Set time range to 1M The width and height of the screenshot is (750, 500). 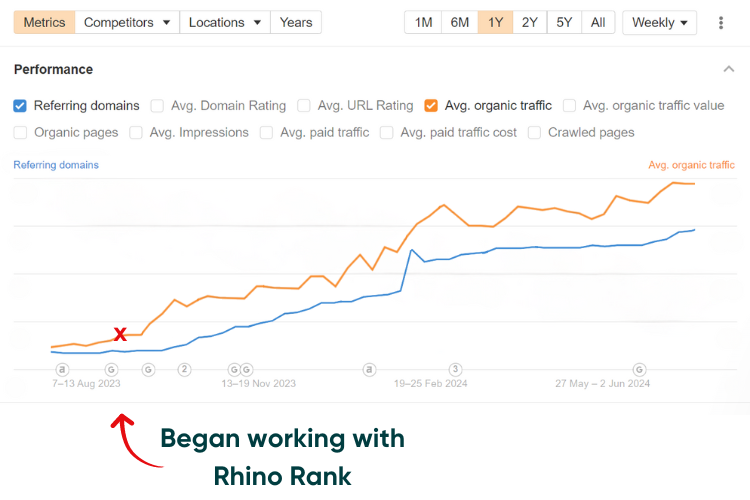tap(423, 22)
